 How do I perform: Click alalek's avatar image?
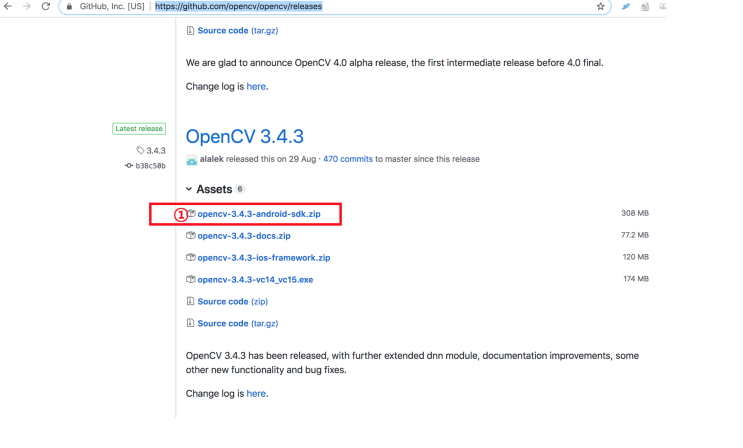(191, 160)
